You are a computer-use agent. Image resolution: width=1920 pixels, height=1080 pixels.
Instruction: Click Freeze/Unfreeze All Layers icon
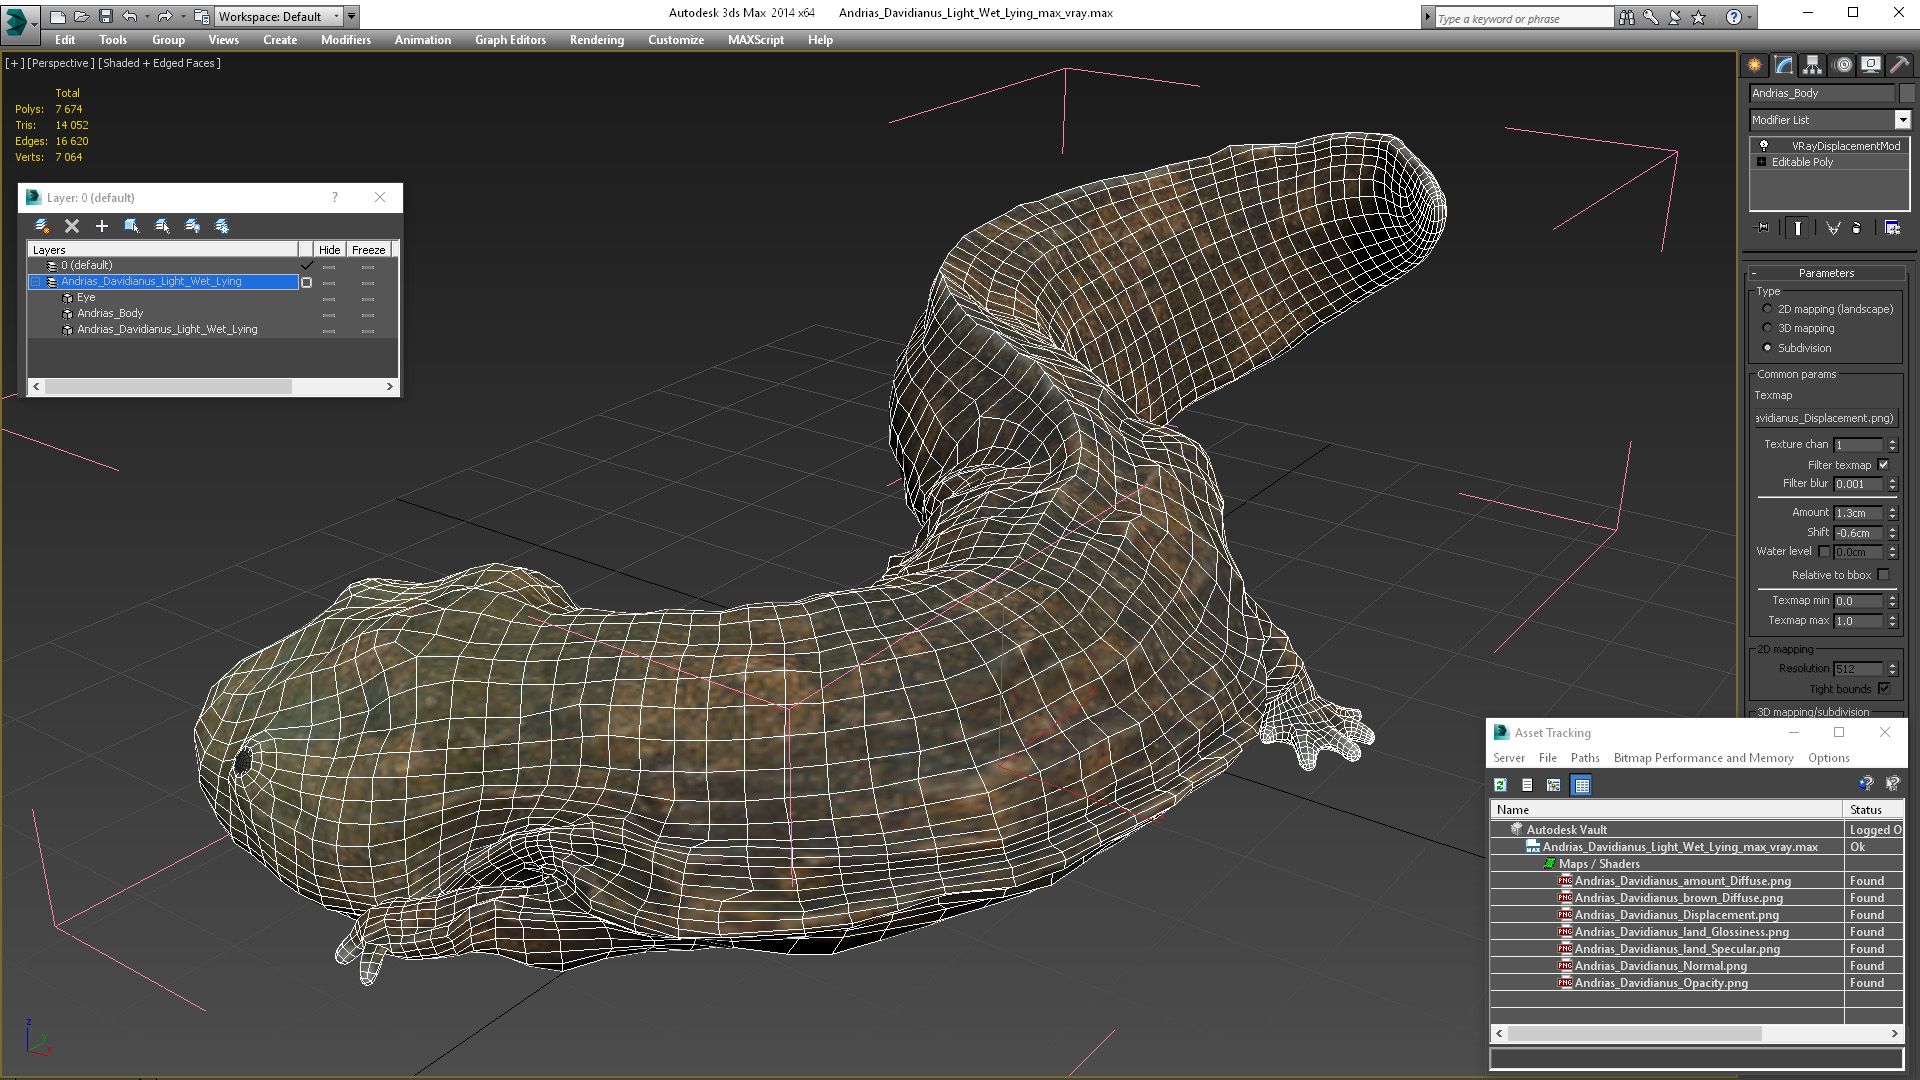pos(222,226)
